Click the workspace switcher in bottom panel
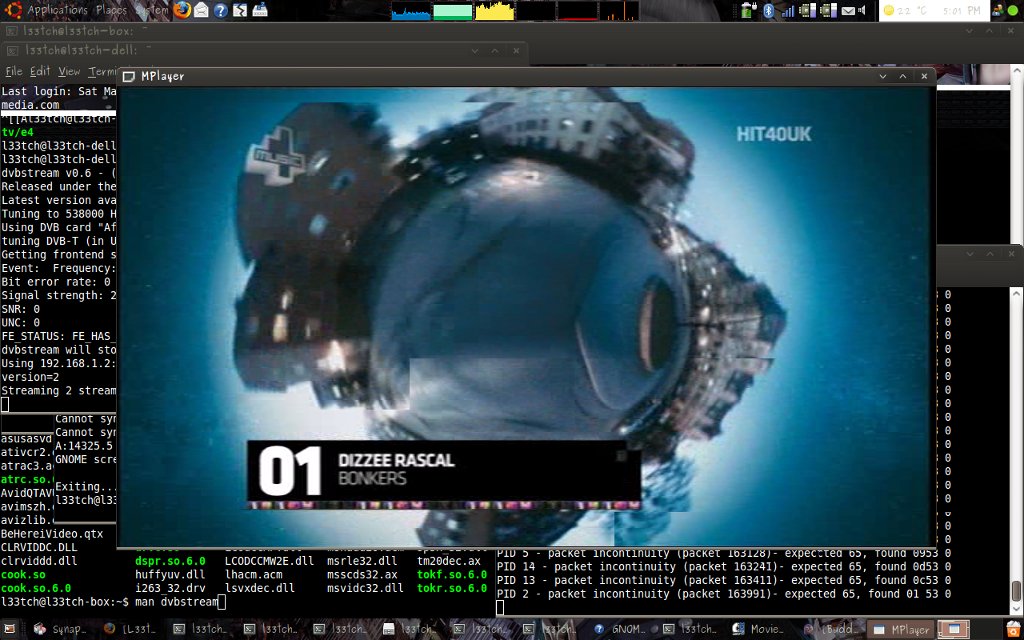This screenshot has width=1024, height=640. [955, 629]
